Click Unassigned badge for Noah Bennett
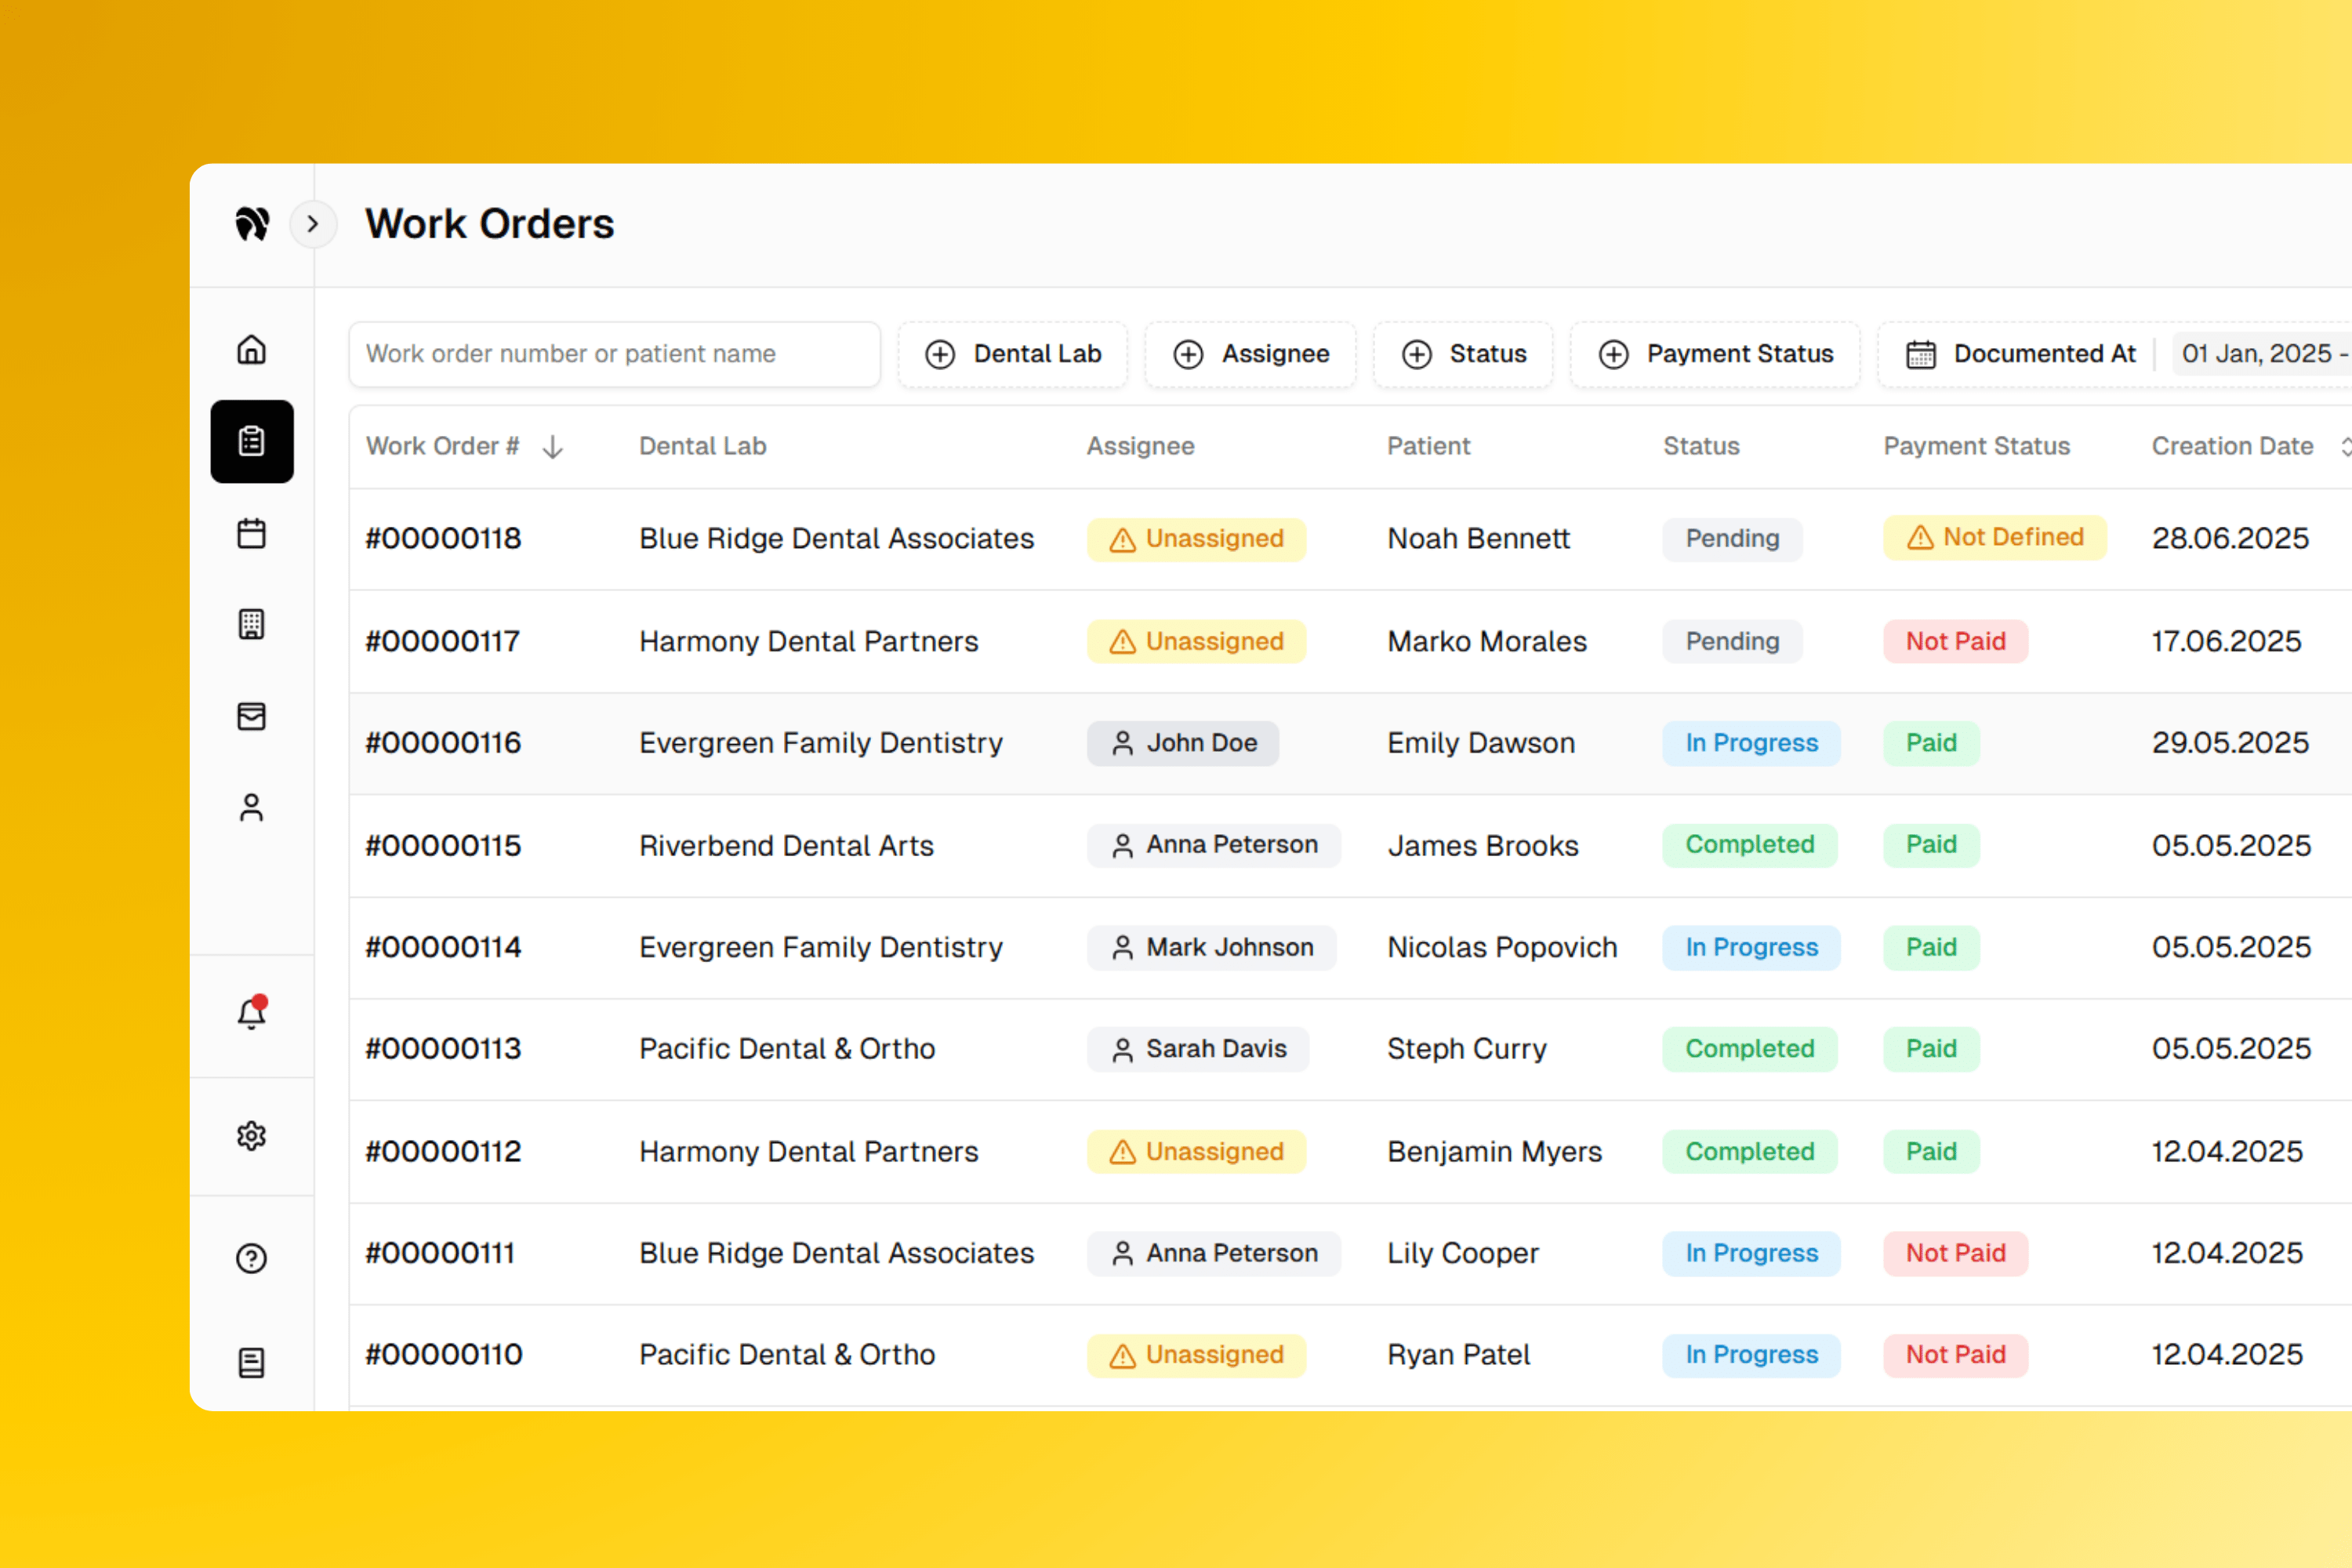 pyautogui.click(x=1196, y=539)
